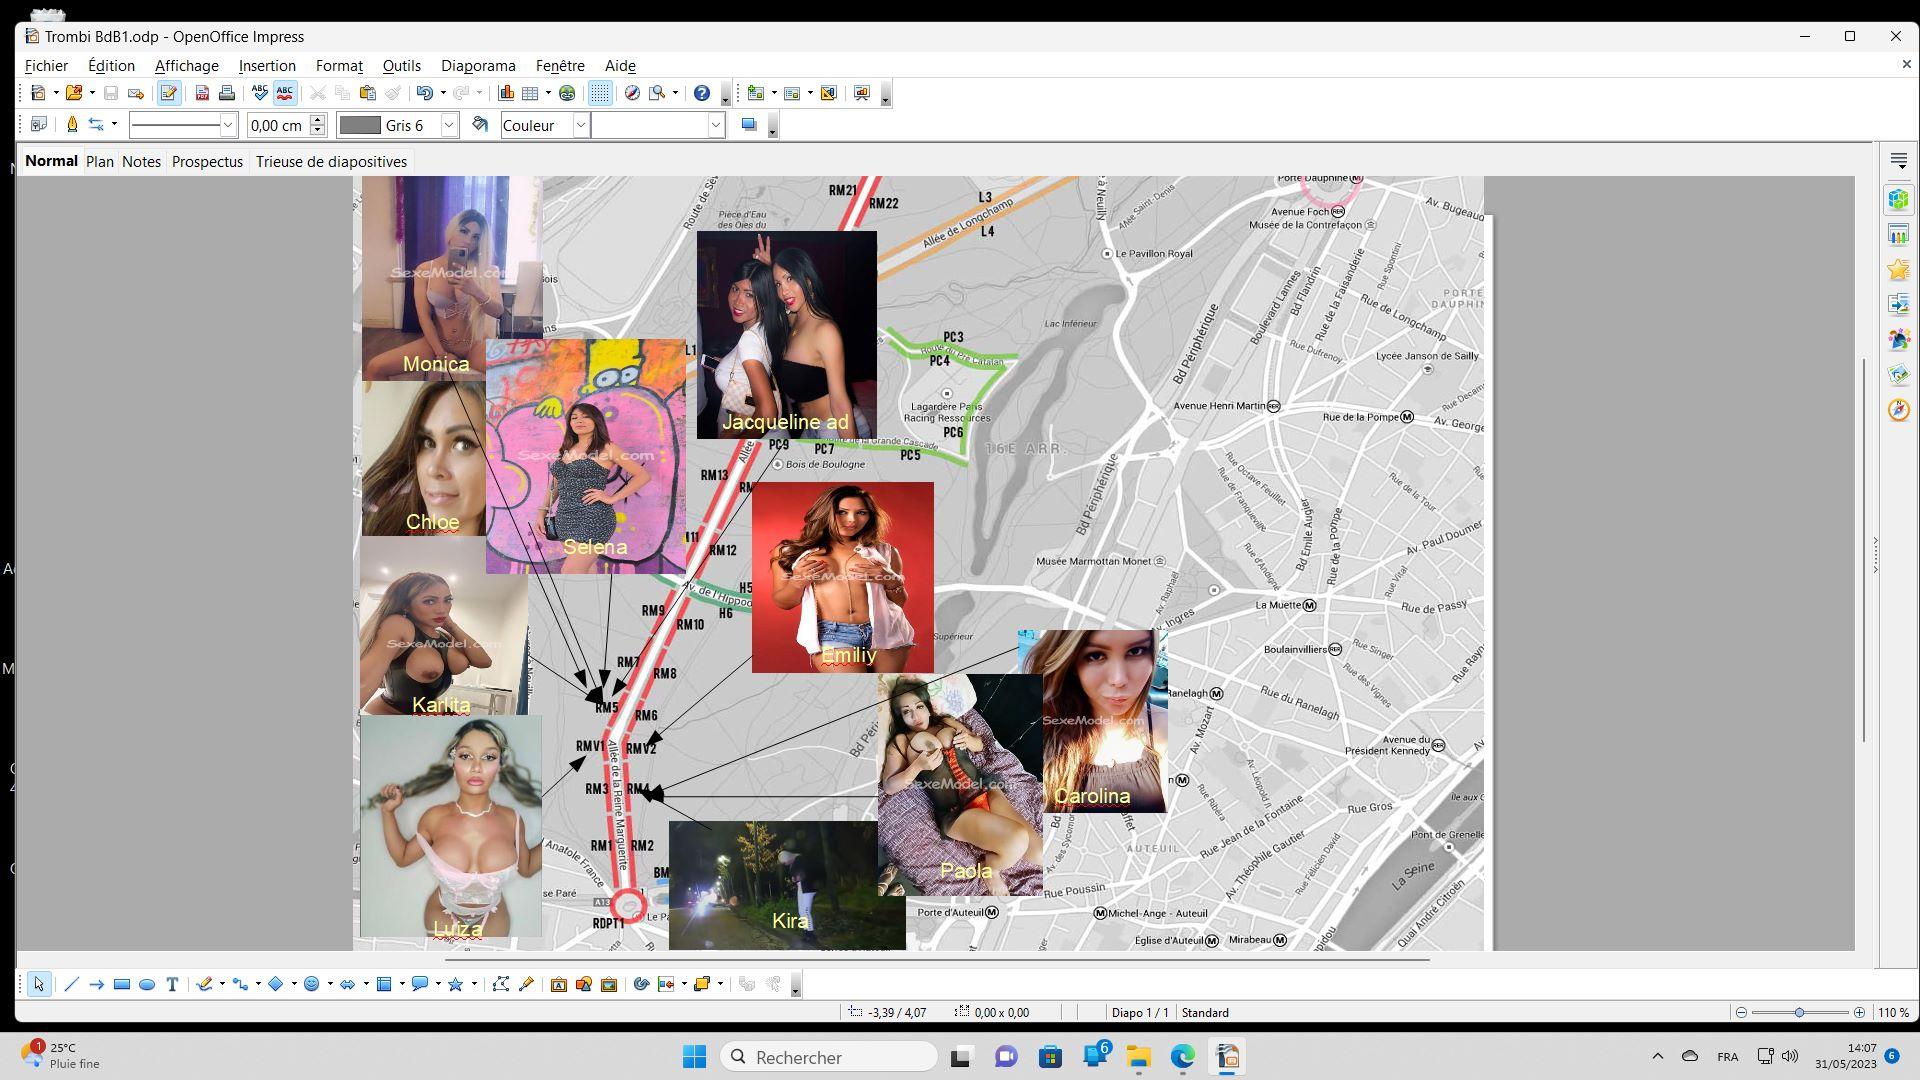Toggle the AutoSpellcheck button
Viewport: 1920px width, 1080px height.
pos(285,93)
